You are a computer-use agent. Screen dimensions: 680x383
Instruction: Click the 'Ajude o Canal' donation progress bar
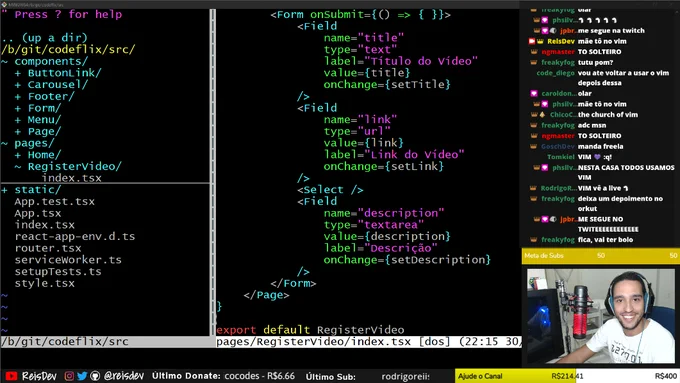[x=567, y=376]
